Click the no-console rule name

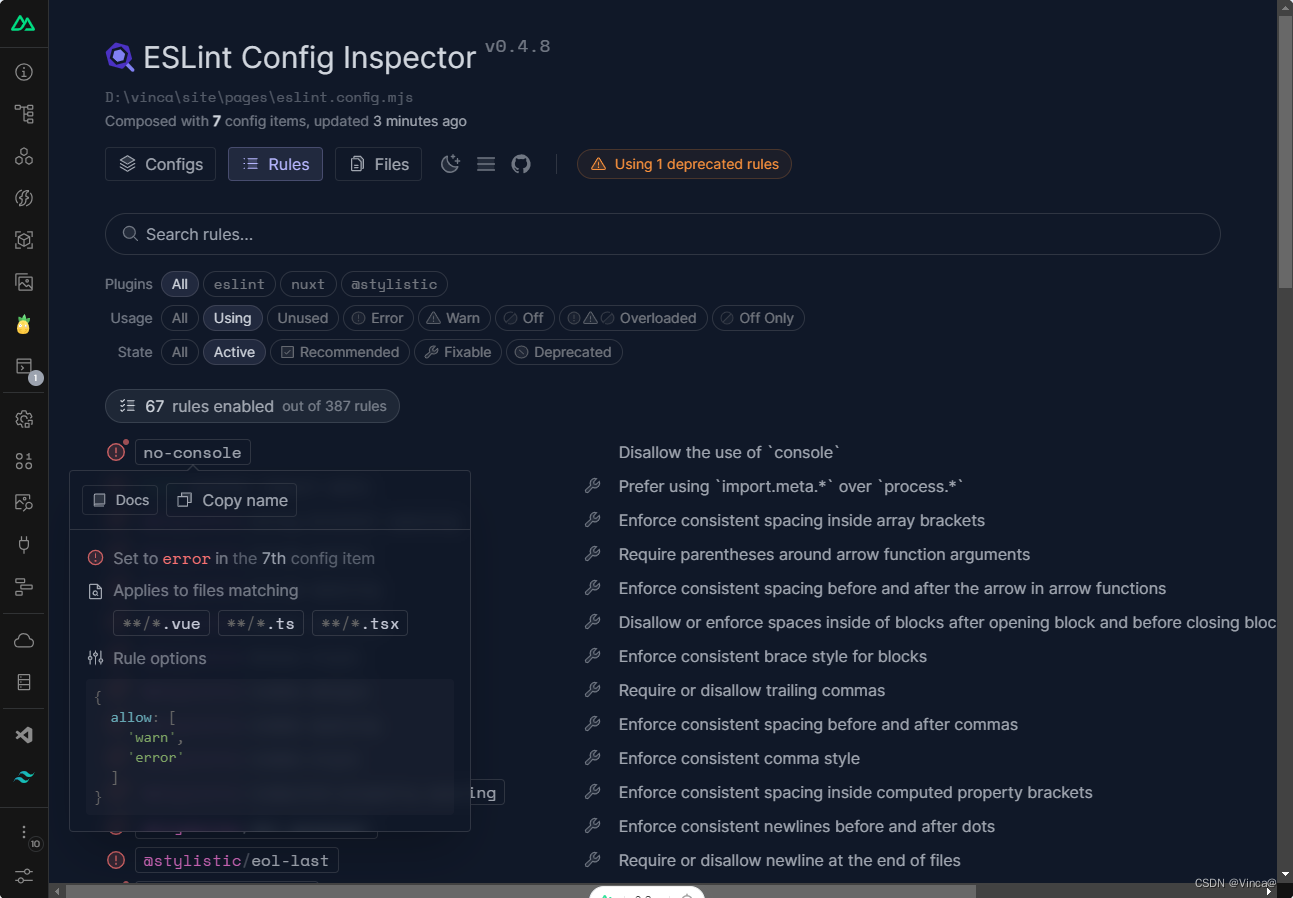[x=192, y=453]
